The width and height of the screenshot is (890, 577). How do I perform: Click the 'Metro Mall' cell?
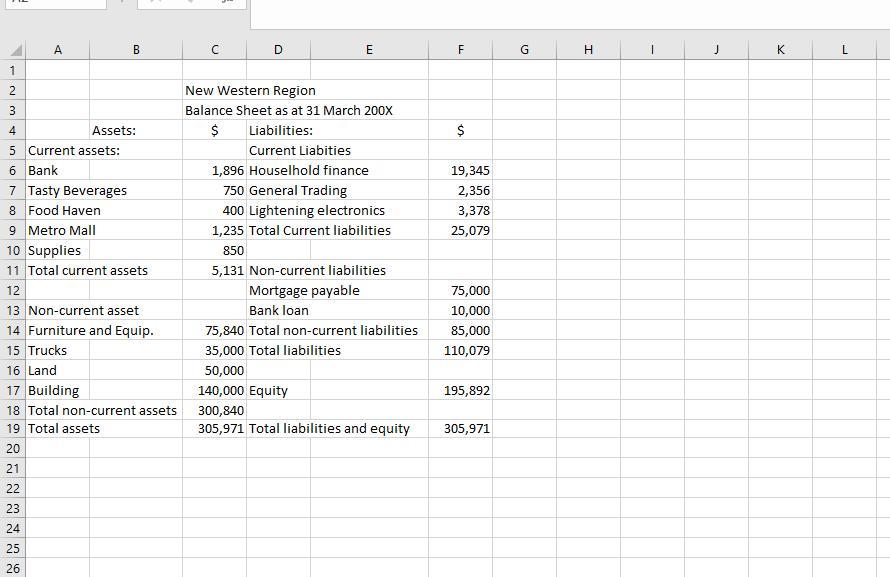pos(57,230)
